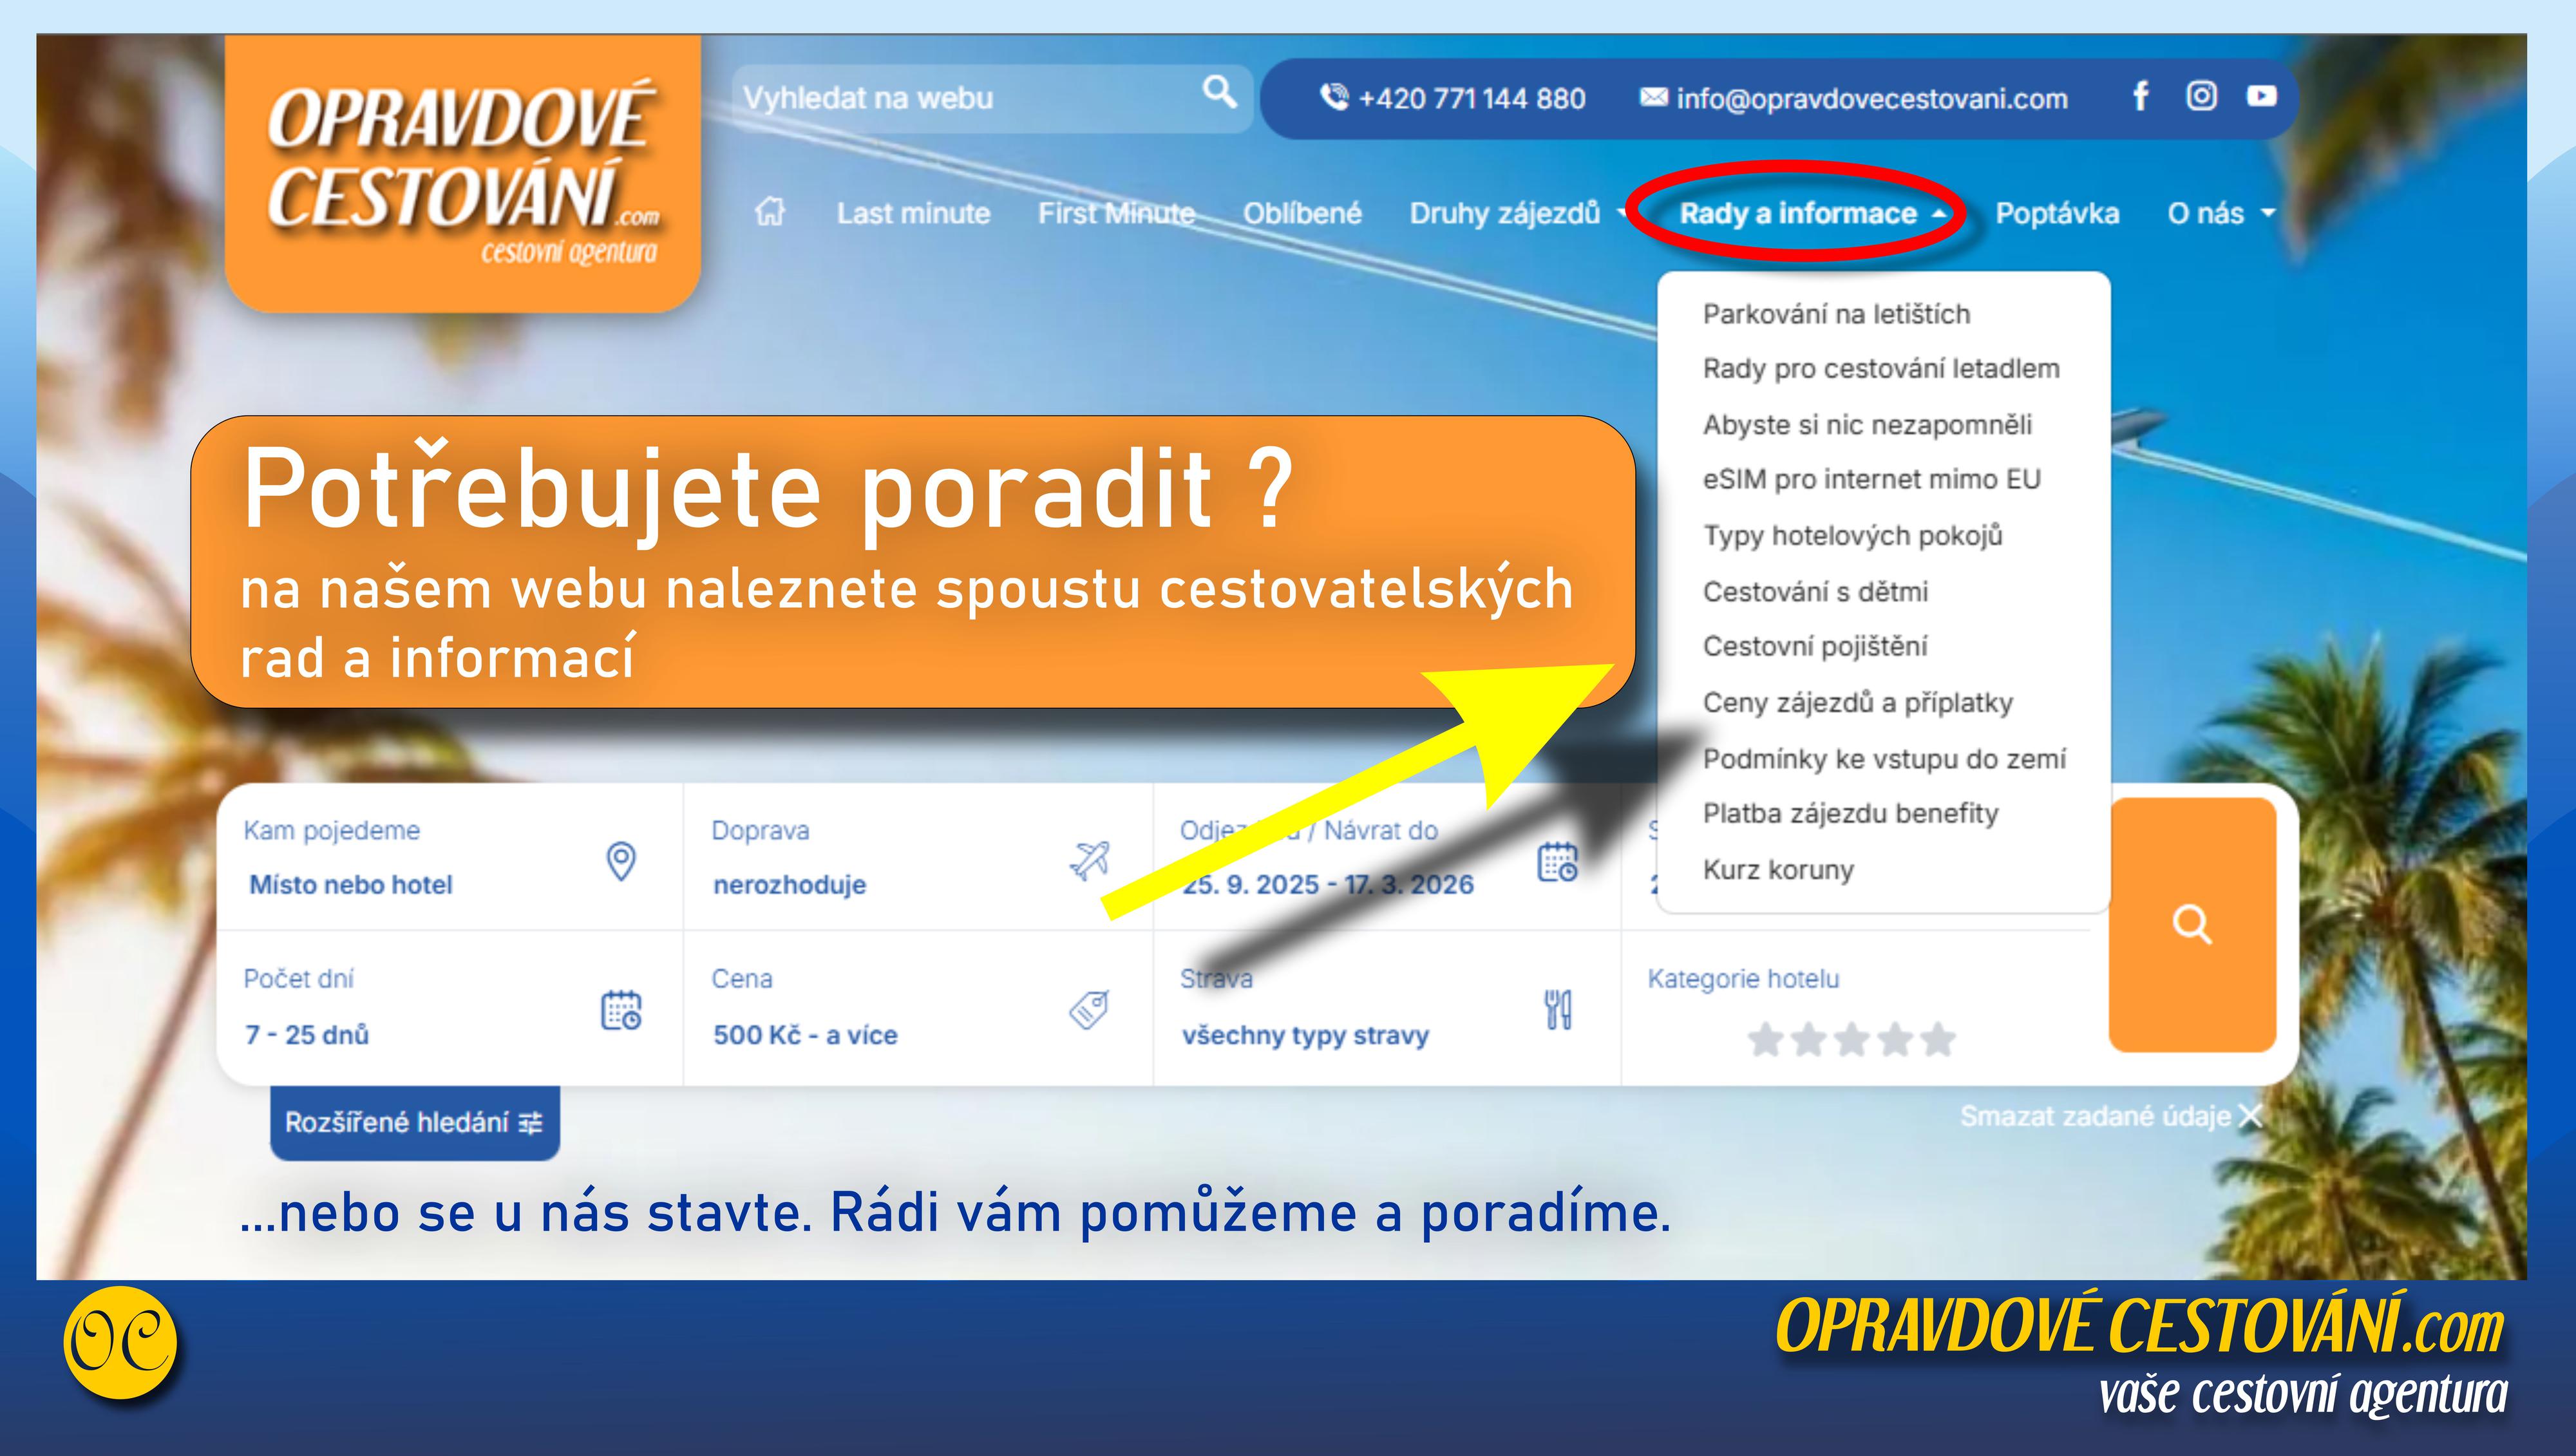Click the Opravdové Cestování orange logo
Image resolution: width=2576 pixels, height=1456 pixels.
[x=463, y=174]
